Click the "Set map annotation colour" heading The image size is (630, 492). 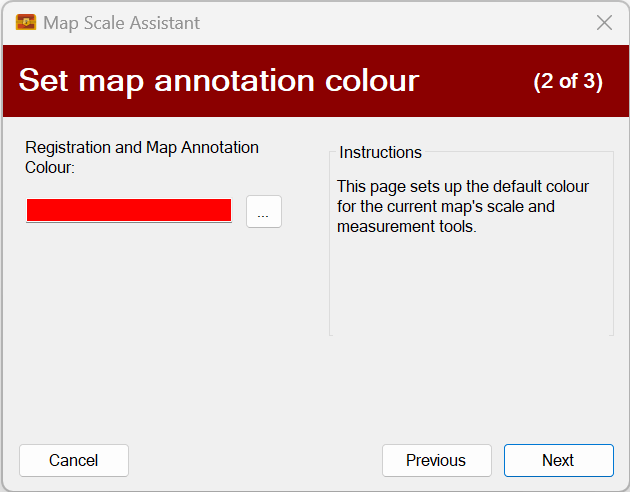[218, 80]
